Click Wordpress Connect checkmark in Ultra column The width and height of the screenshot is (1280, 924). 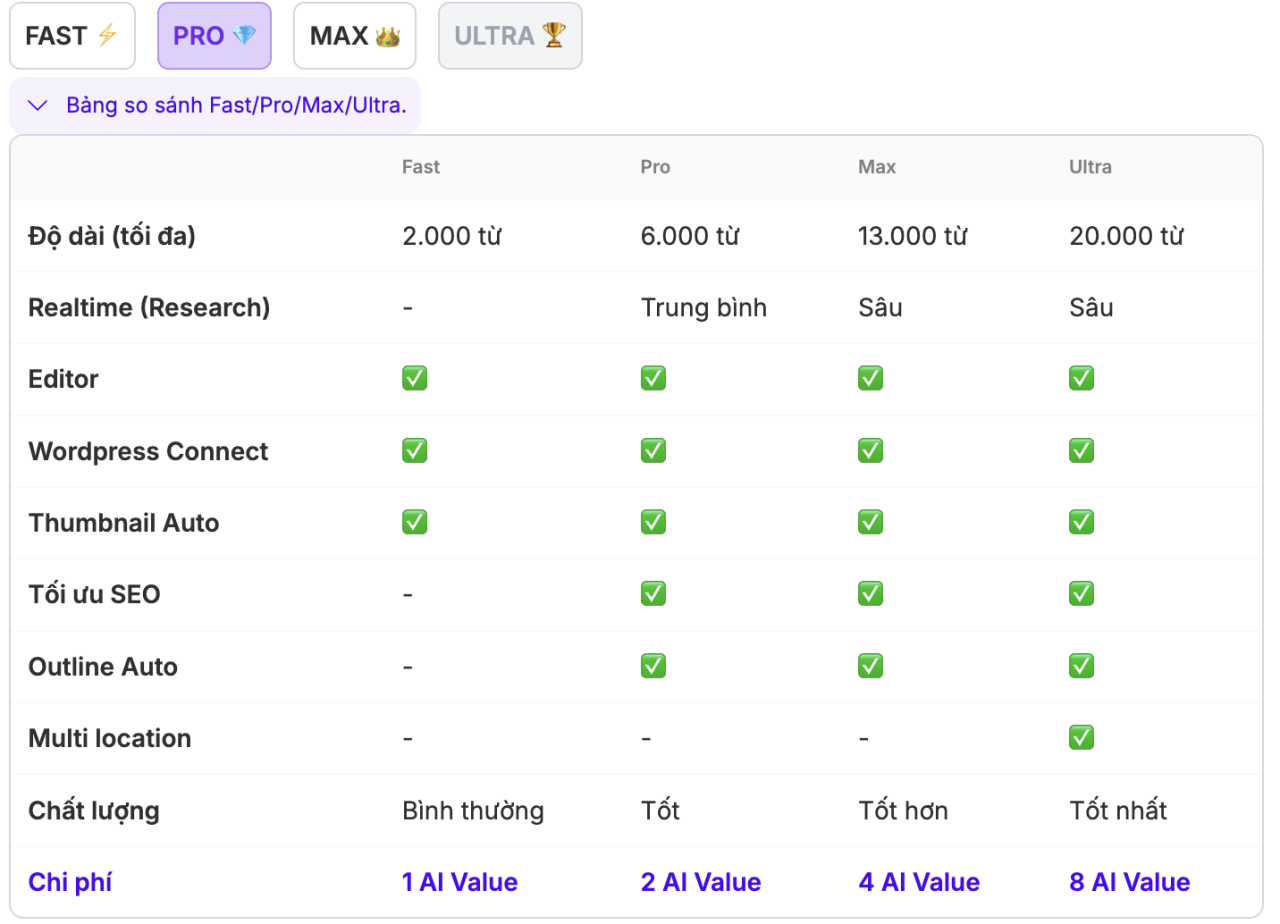pyautogui.click(x=1081, y=451)
